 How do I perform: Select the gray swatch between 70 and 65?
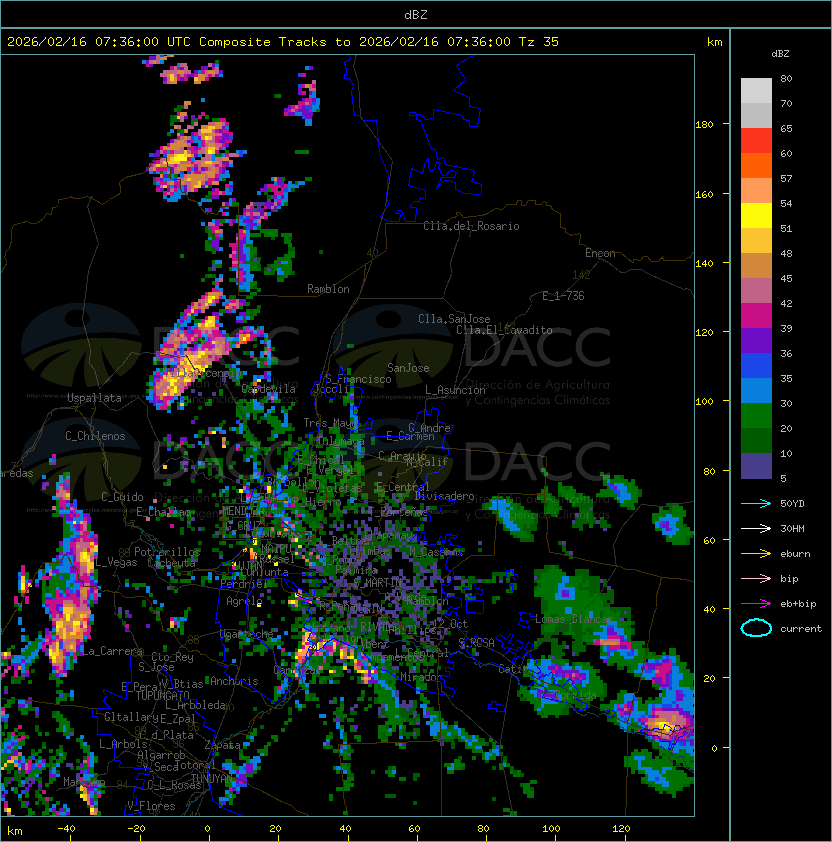click(x=756, y=115)
